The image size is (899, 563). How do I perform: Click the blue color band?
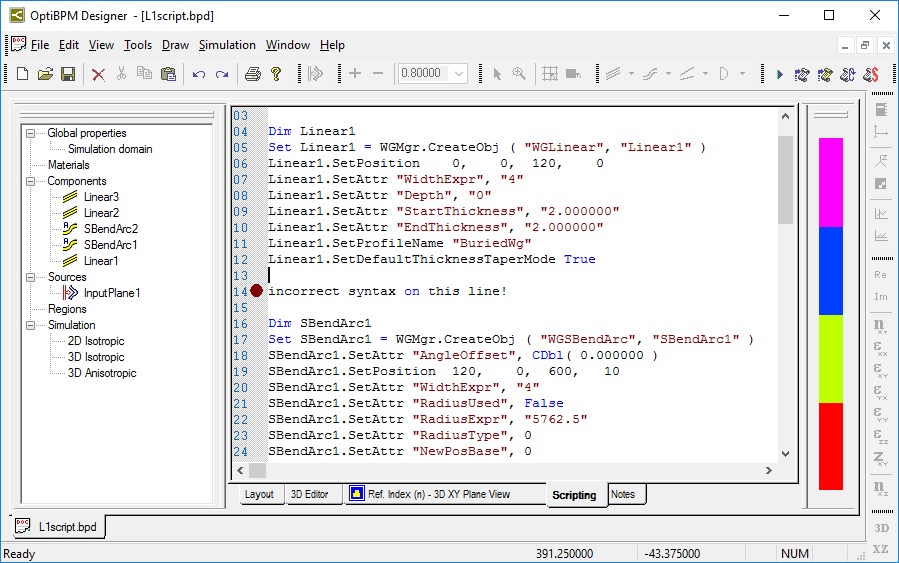pyautogui.click(x=830, y=271)
